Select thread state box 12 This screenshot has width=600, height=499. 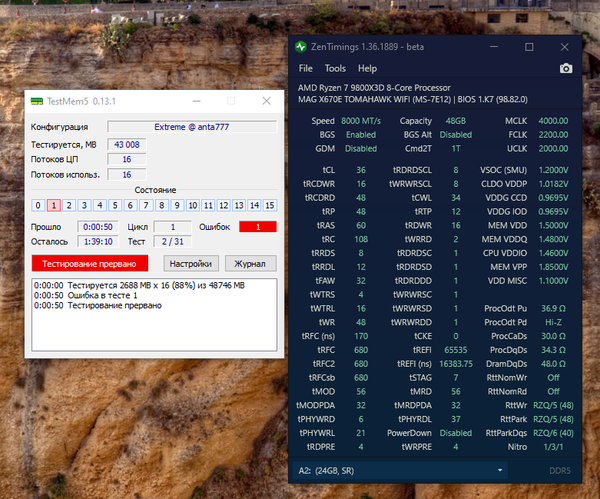coord(223,205)
